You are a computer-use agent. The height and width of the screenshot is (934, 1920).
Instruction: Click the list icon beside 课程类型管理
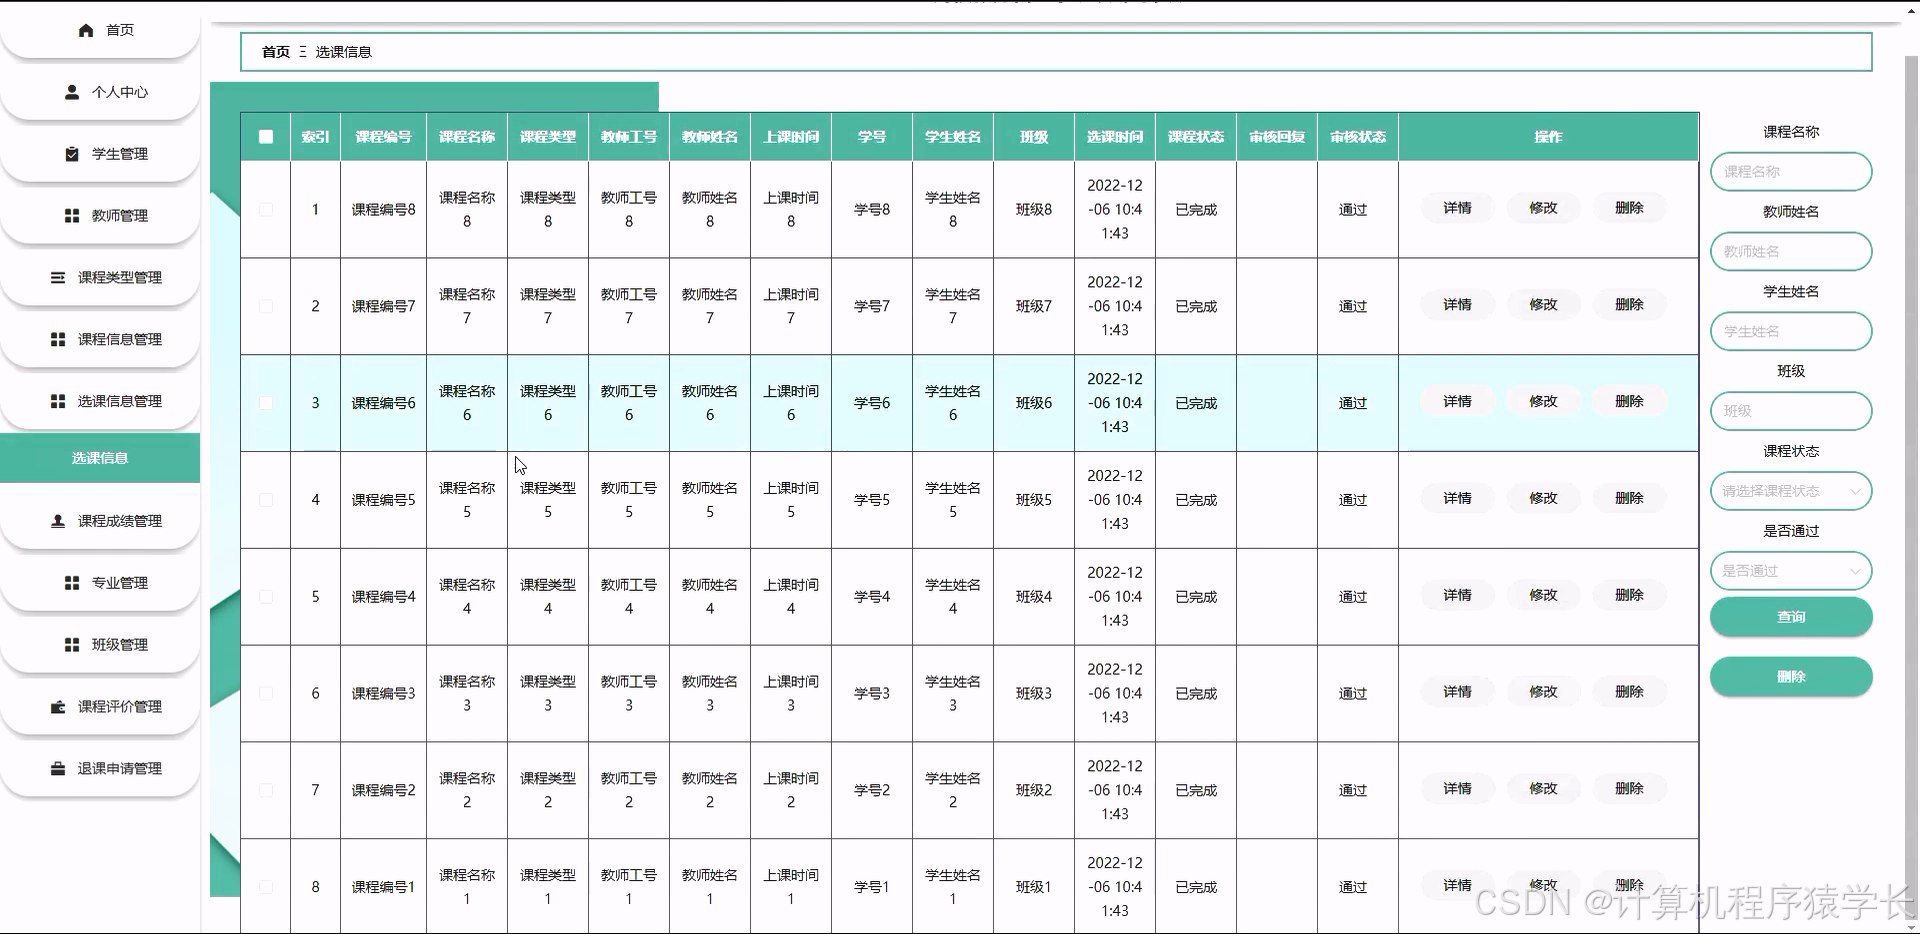pos(58,277)
